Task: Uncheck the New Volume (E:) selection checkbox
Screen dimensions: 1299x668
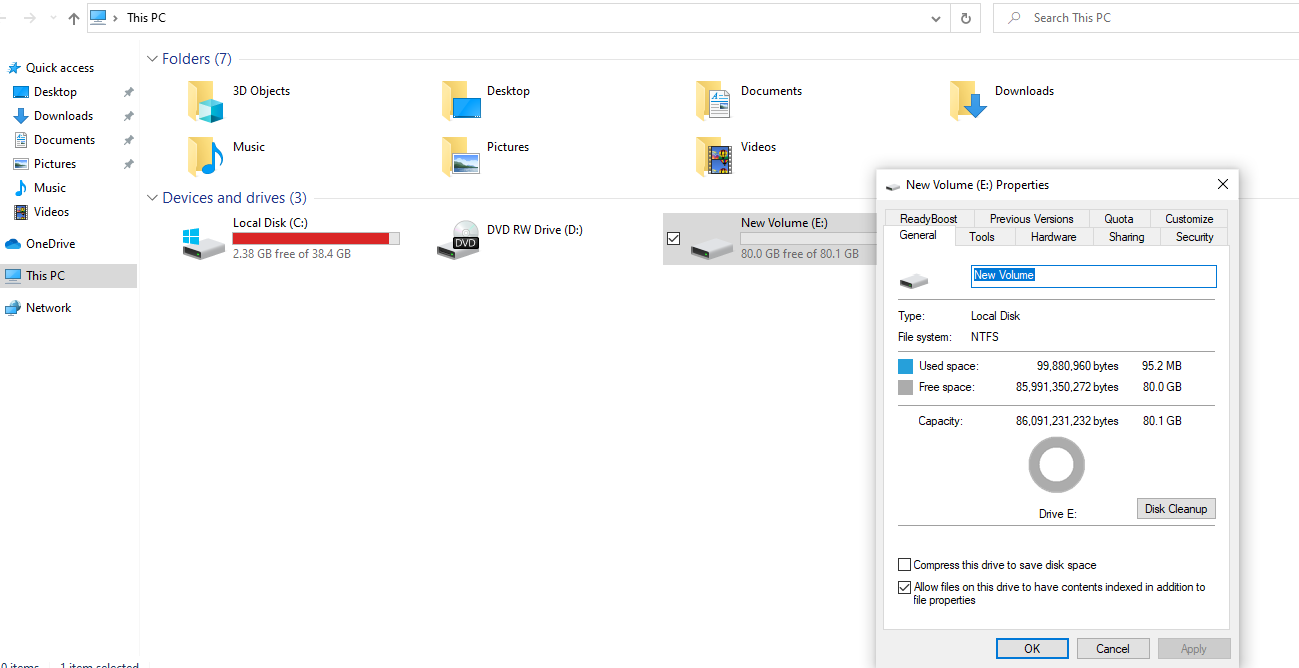Action: point(674,238)
